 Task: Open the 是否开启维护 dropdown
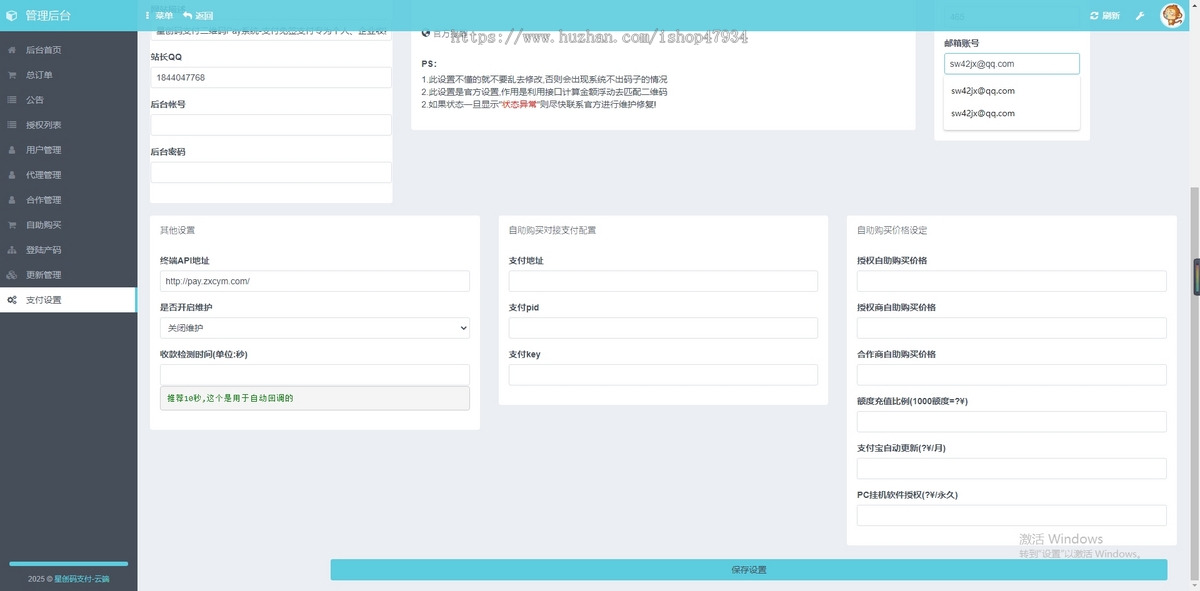[x=314, y=328]
